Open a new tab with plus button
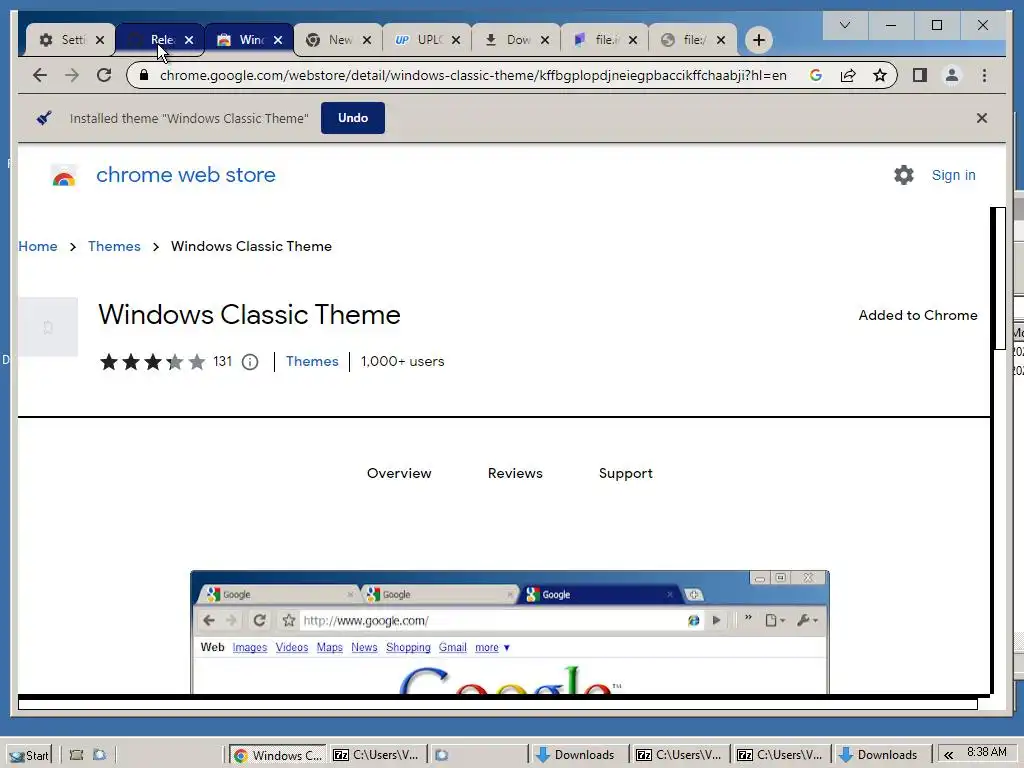 [758, 40]
